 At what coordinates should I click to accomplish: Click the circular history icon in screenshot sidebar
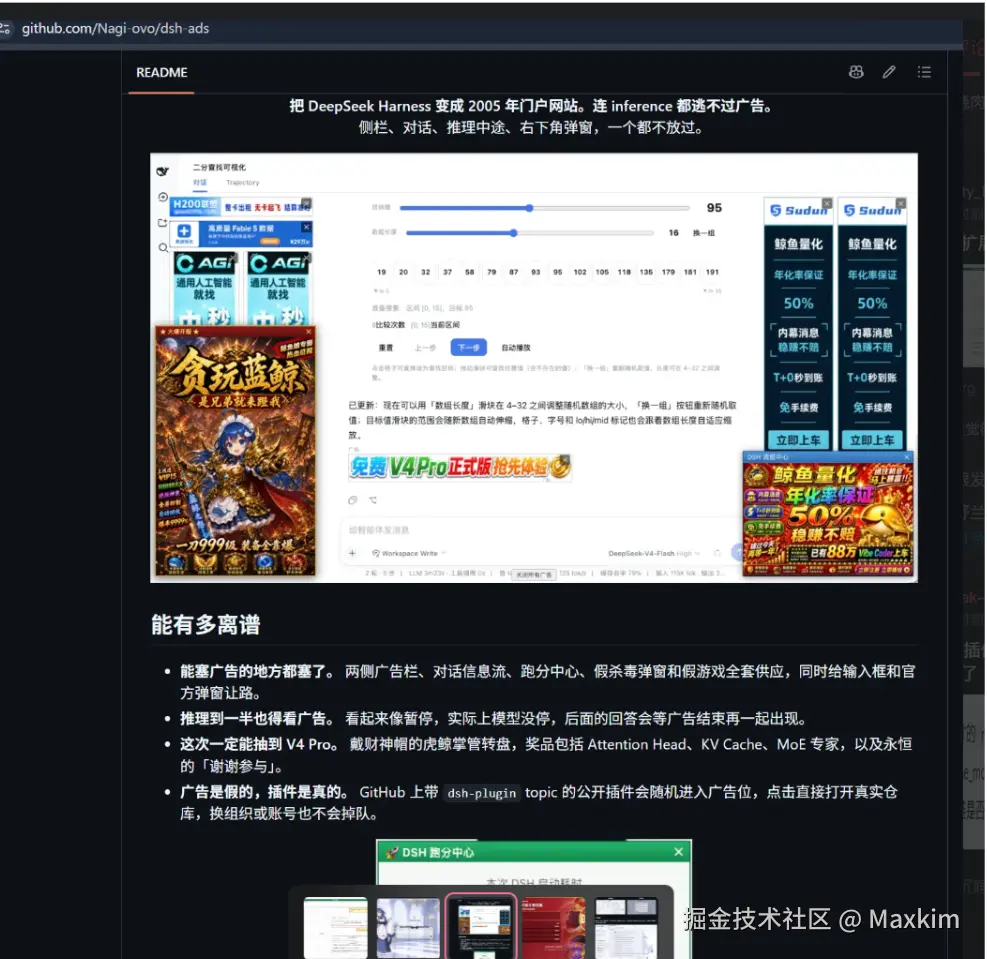(x=162, y=197)
